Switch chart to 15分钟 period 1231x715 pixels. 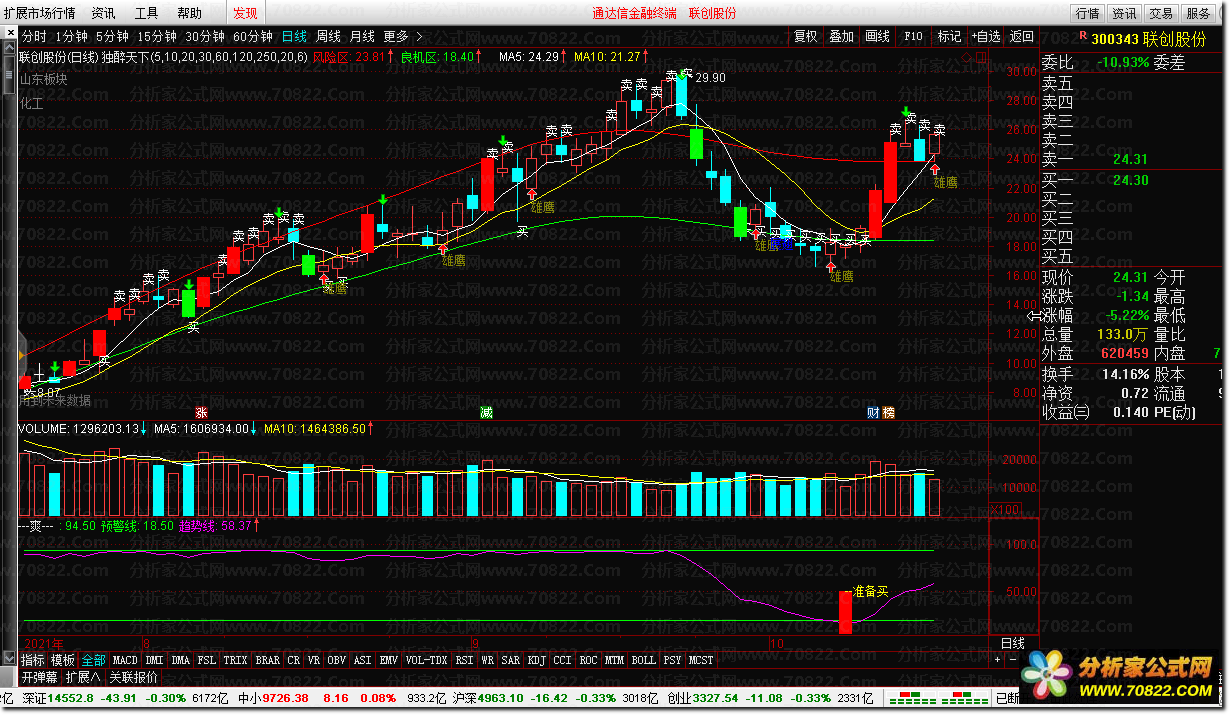[x=157, y=36]
